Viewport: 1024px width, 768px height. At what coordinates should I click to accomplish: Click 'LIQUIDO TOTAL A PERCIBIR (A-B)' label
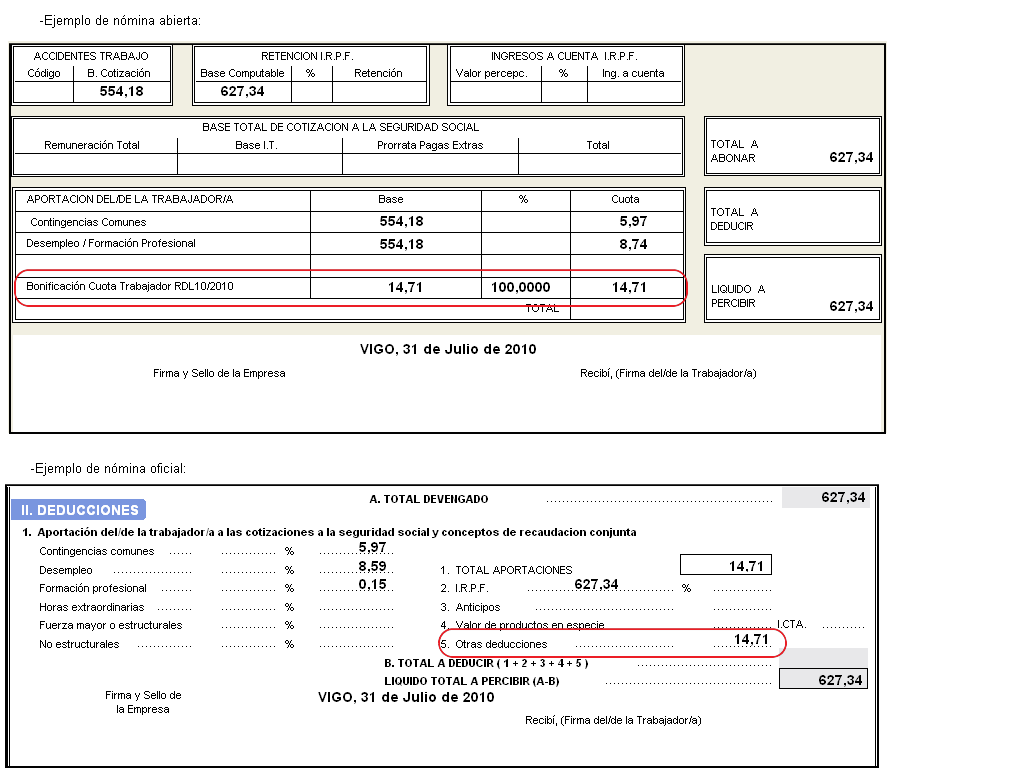click(x=472, y=681)
